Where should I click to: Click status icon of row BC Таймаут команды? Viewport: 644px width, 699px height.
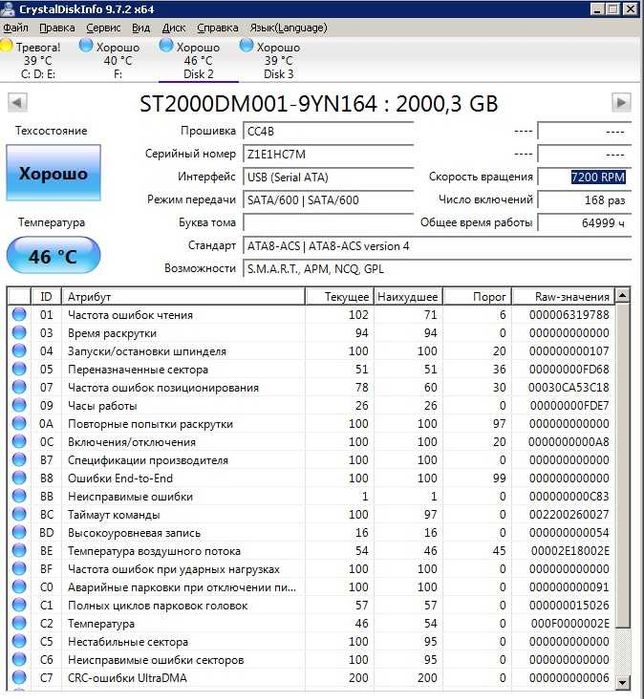(x=19, y=514)
